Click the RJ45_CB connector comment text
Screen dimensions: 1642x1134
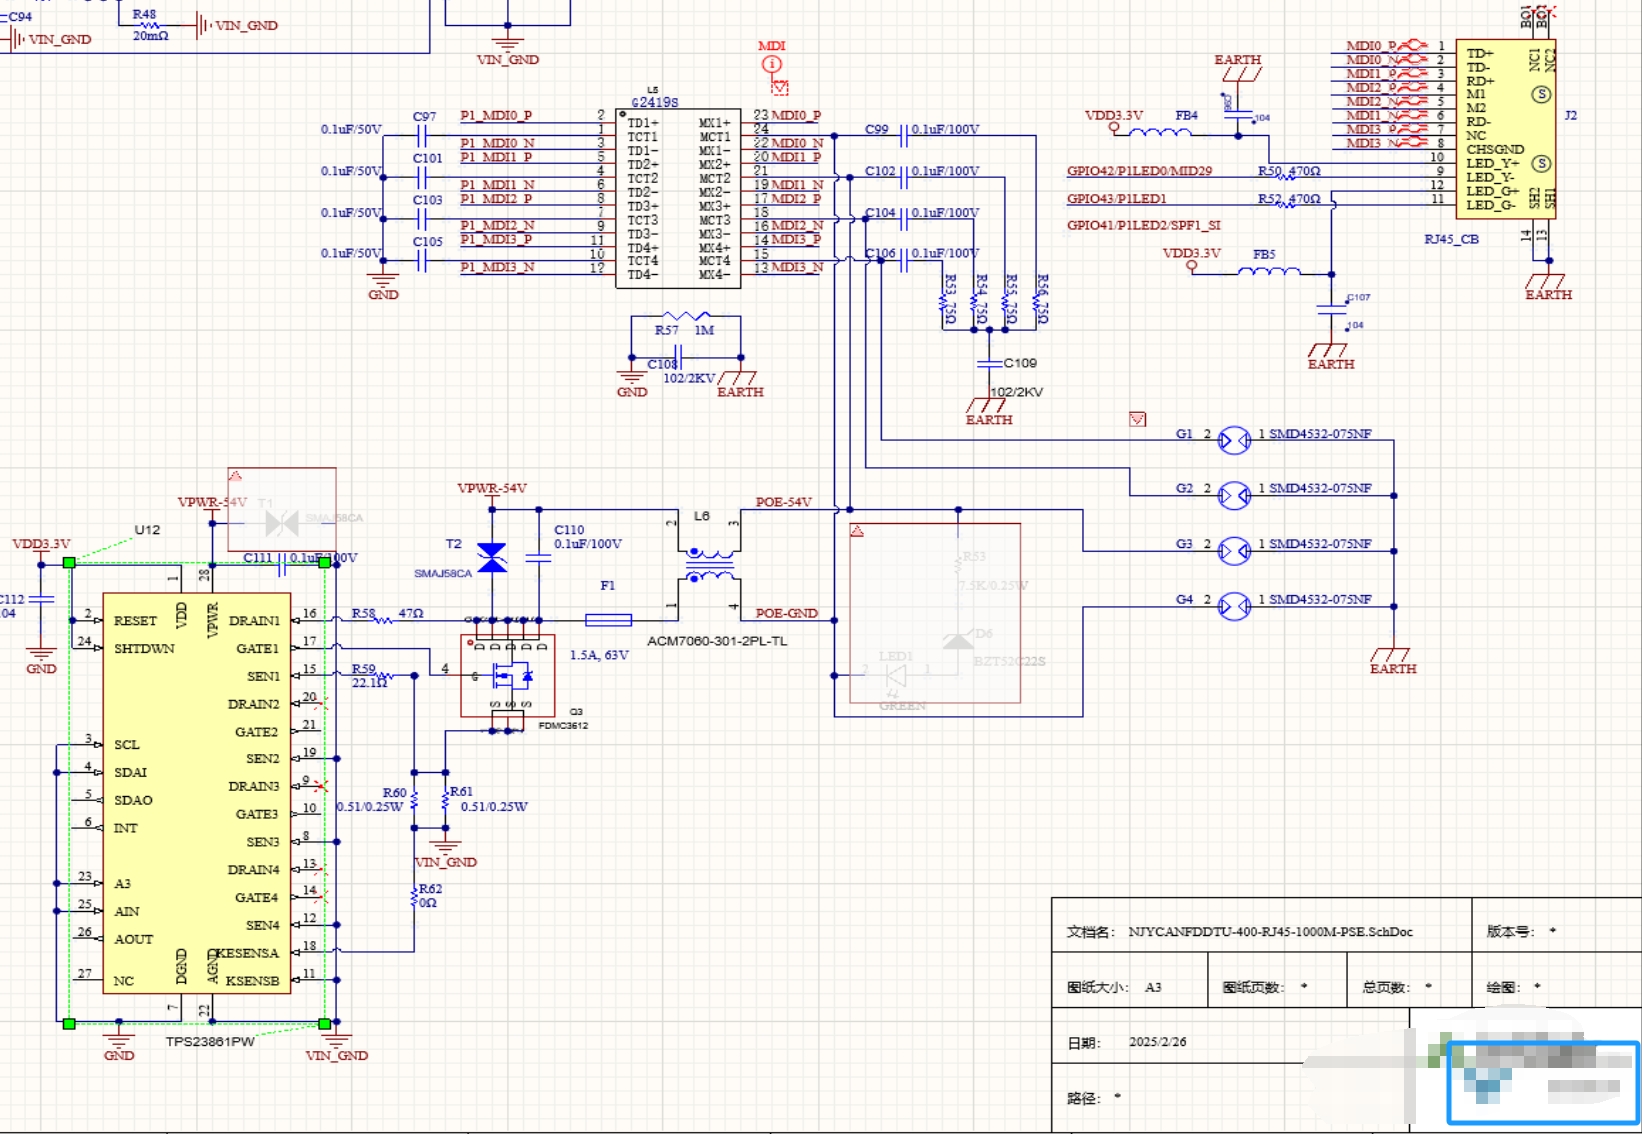click(x=1451, y=239)
